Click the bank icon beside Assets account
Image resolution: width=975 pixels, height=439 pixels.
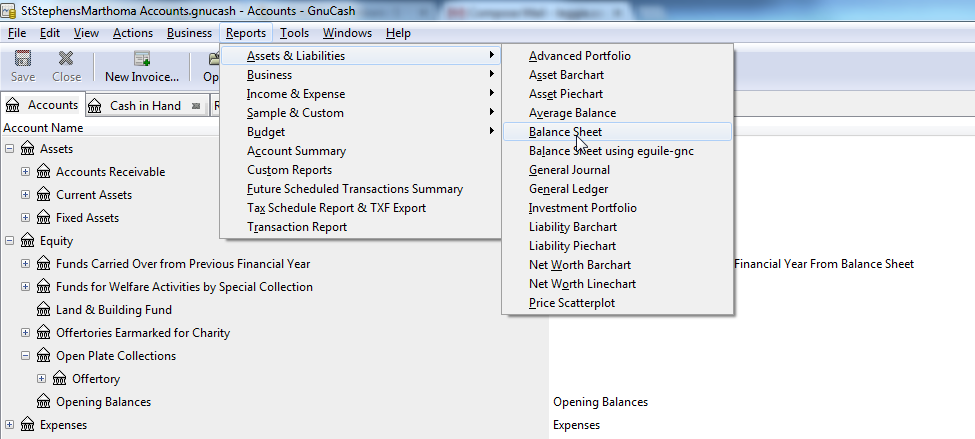[x=27, y=149]
